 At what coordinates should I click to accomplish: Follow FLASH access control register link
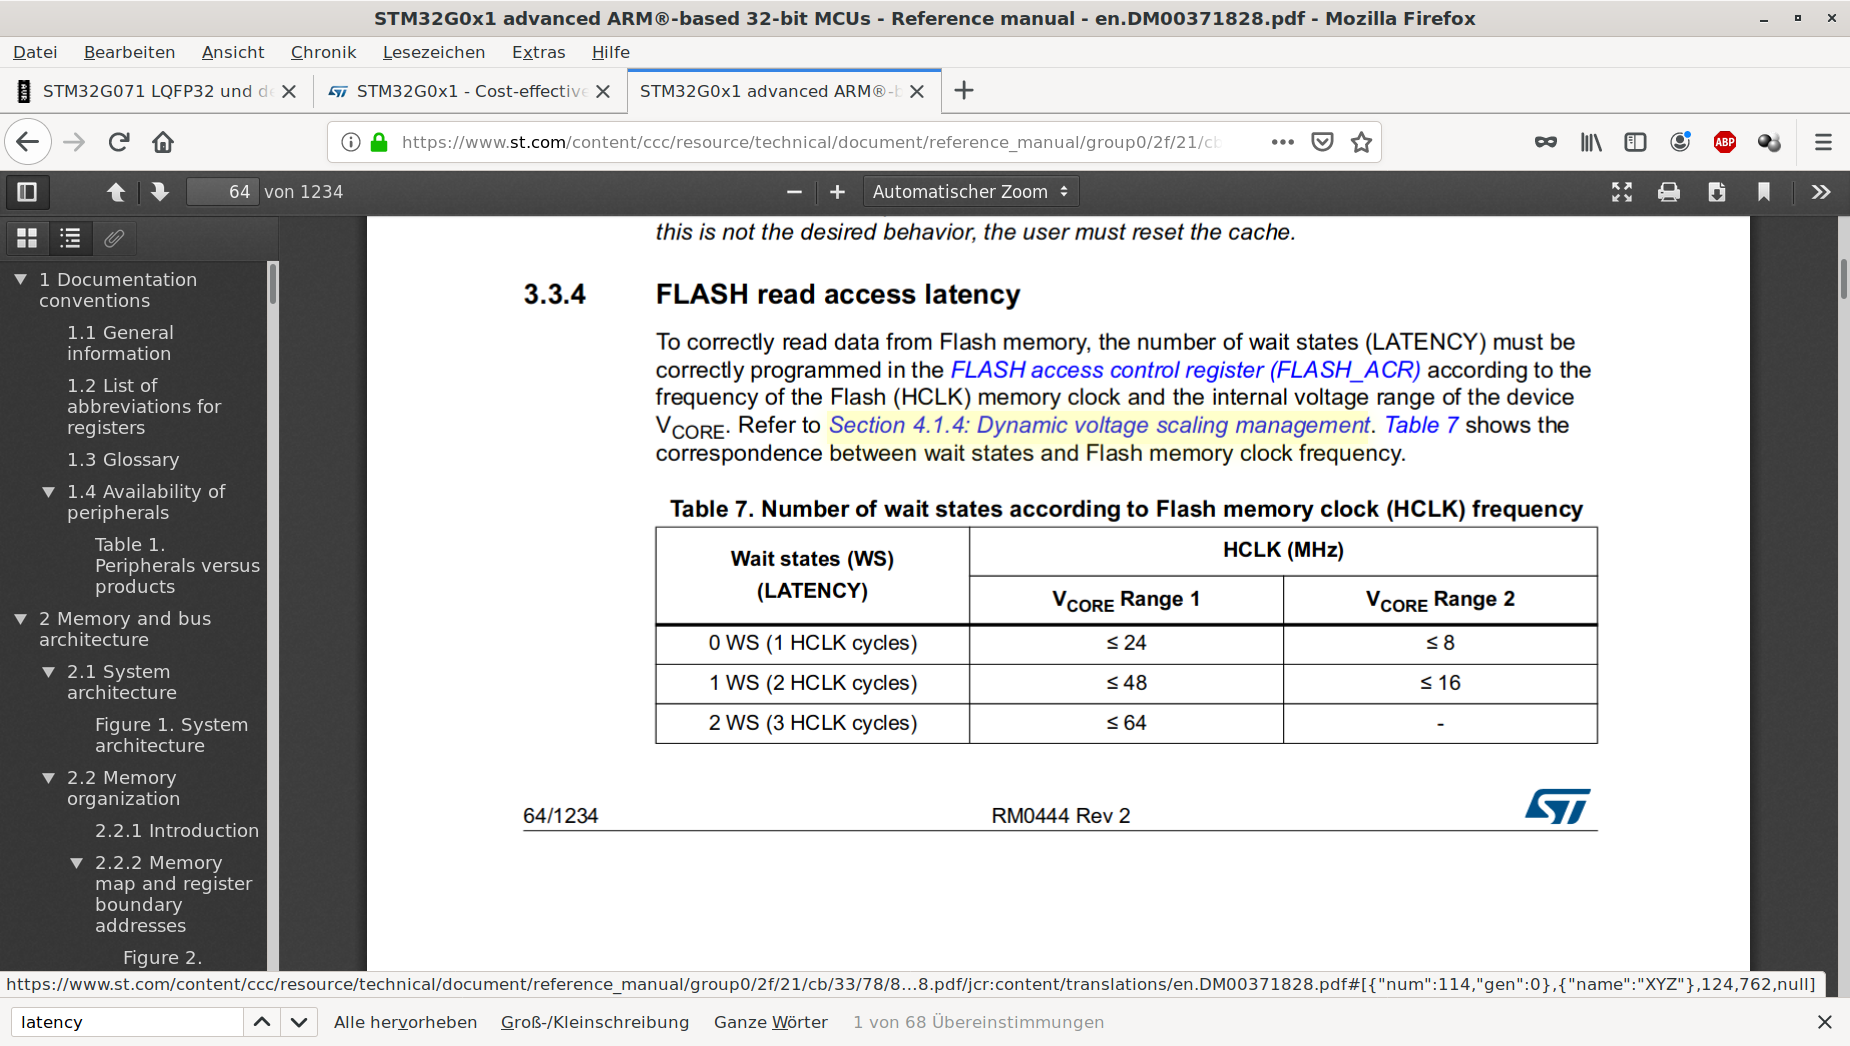[1185, 370]
